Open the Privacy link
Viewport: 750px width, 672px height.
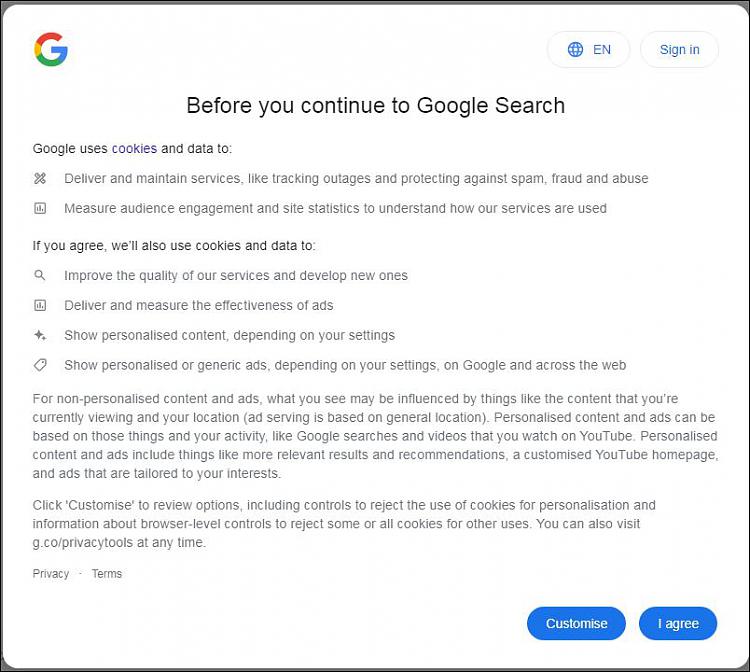[51, 574]
